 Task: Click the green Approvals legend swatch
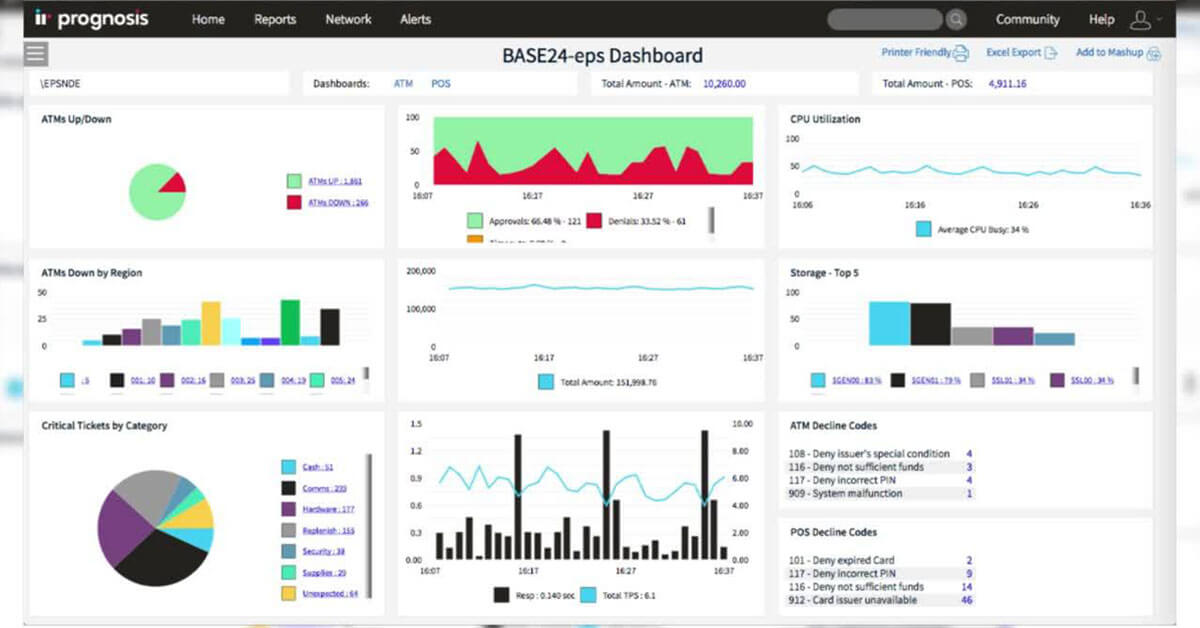pyautogui.click(x=475, y=220)
